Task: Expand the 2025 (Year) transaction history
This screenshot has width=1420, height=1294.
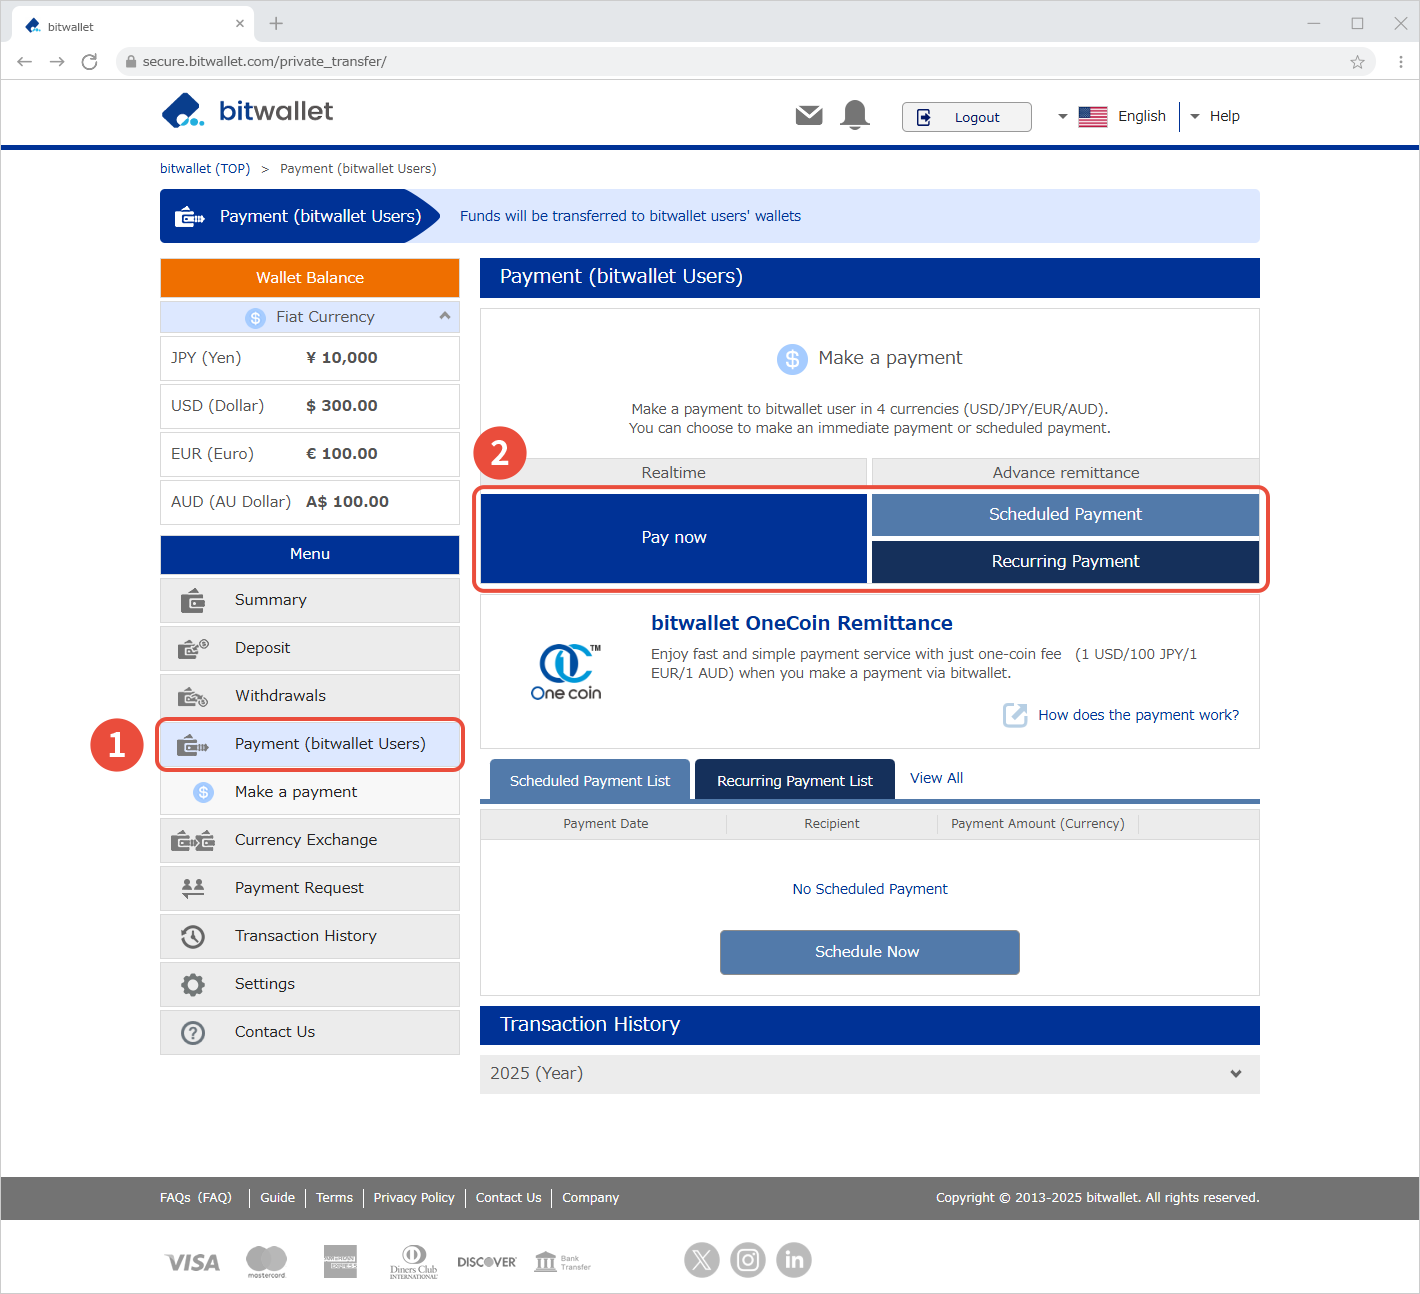Action: tap(870, 1074)
